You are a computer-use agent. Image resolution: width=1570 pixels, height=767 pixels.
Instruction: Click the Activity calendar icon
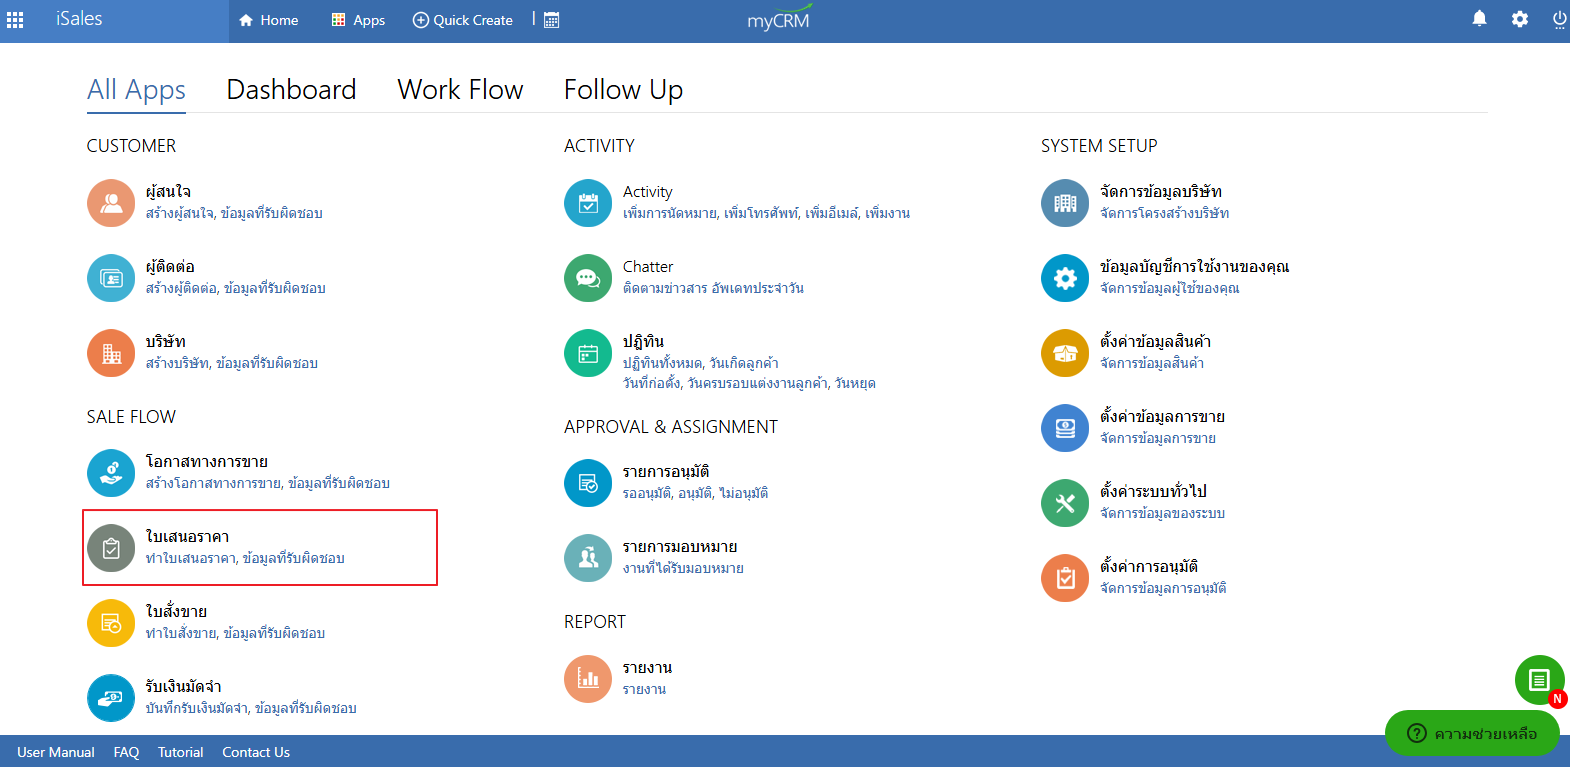pos(588,203)
